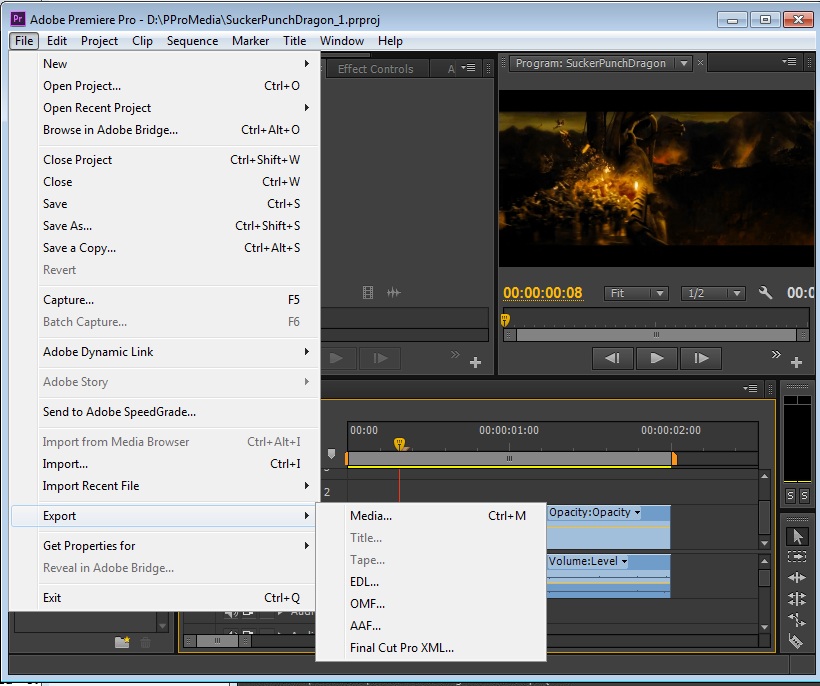Open the Opacity:Opacity clip effect dropdown
Image resolution: width=820 pixels, height=686 pixels.
click(637, 512)
